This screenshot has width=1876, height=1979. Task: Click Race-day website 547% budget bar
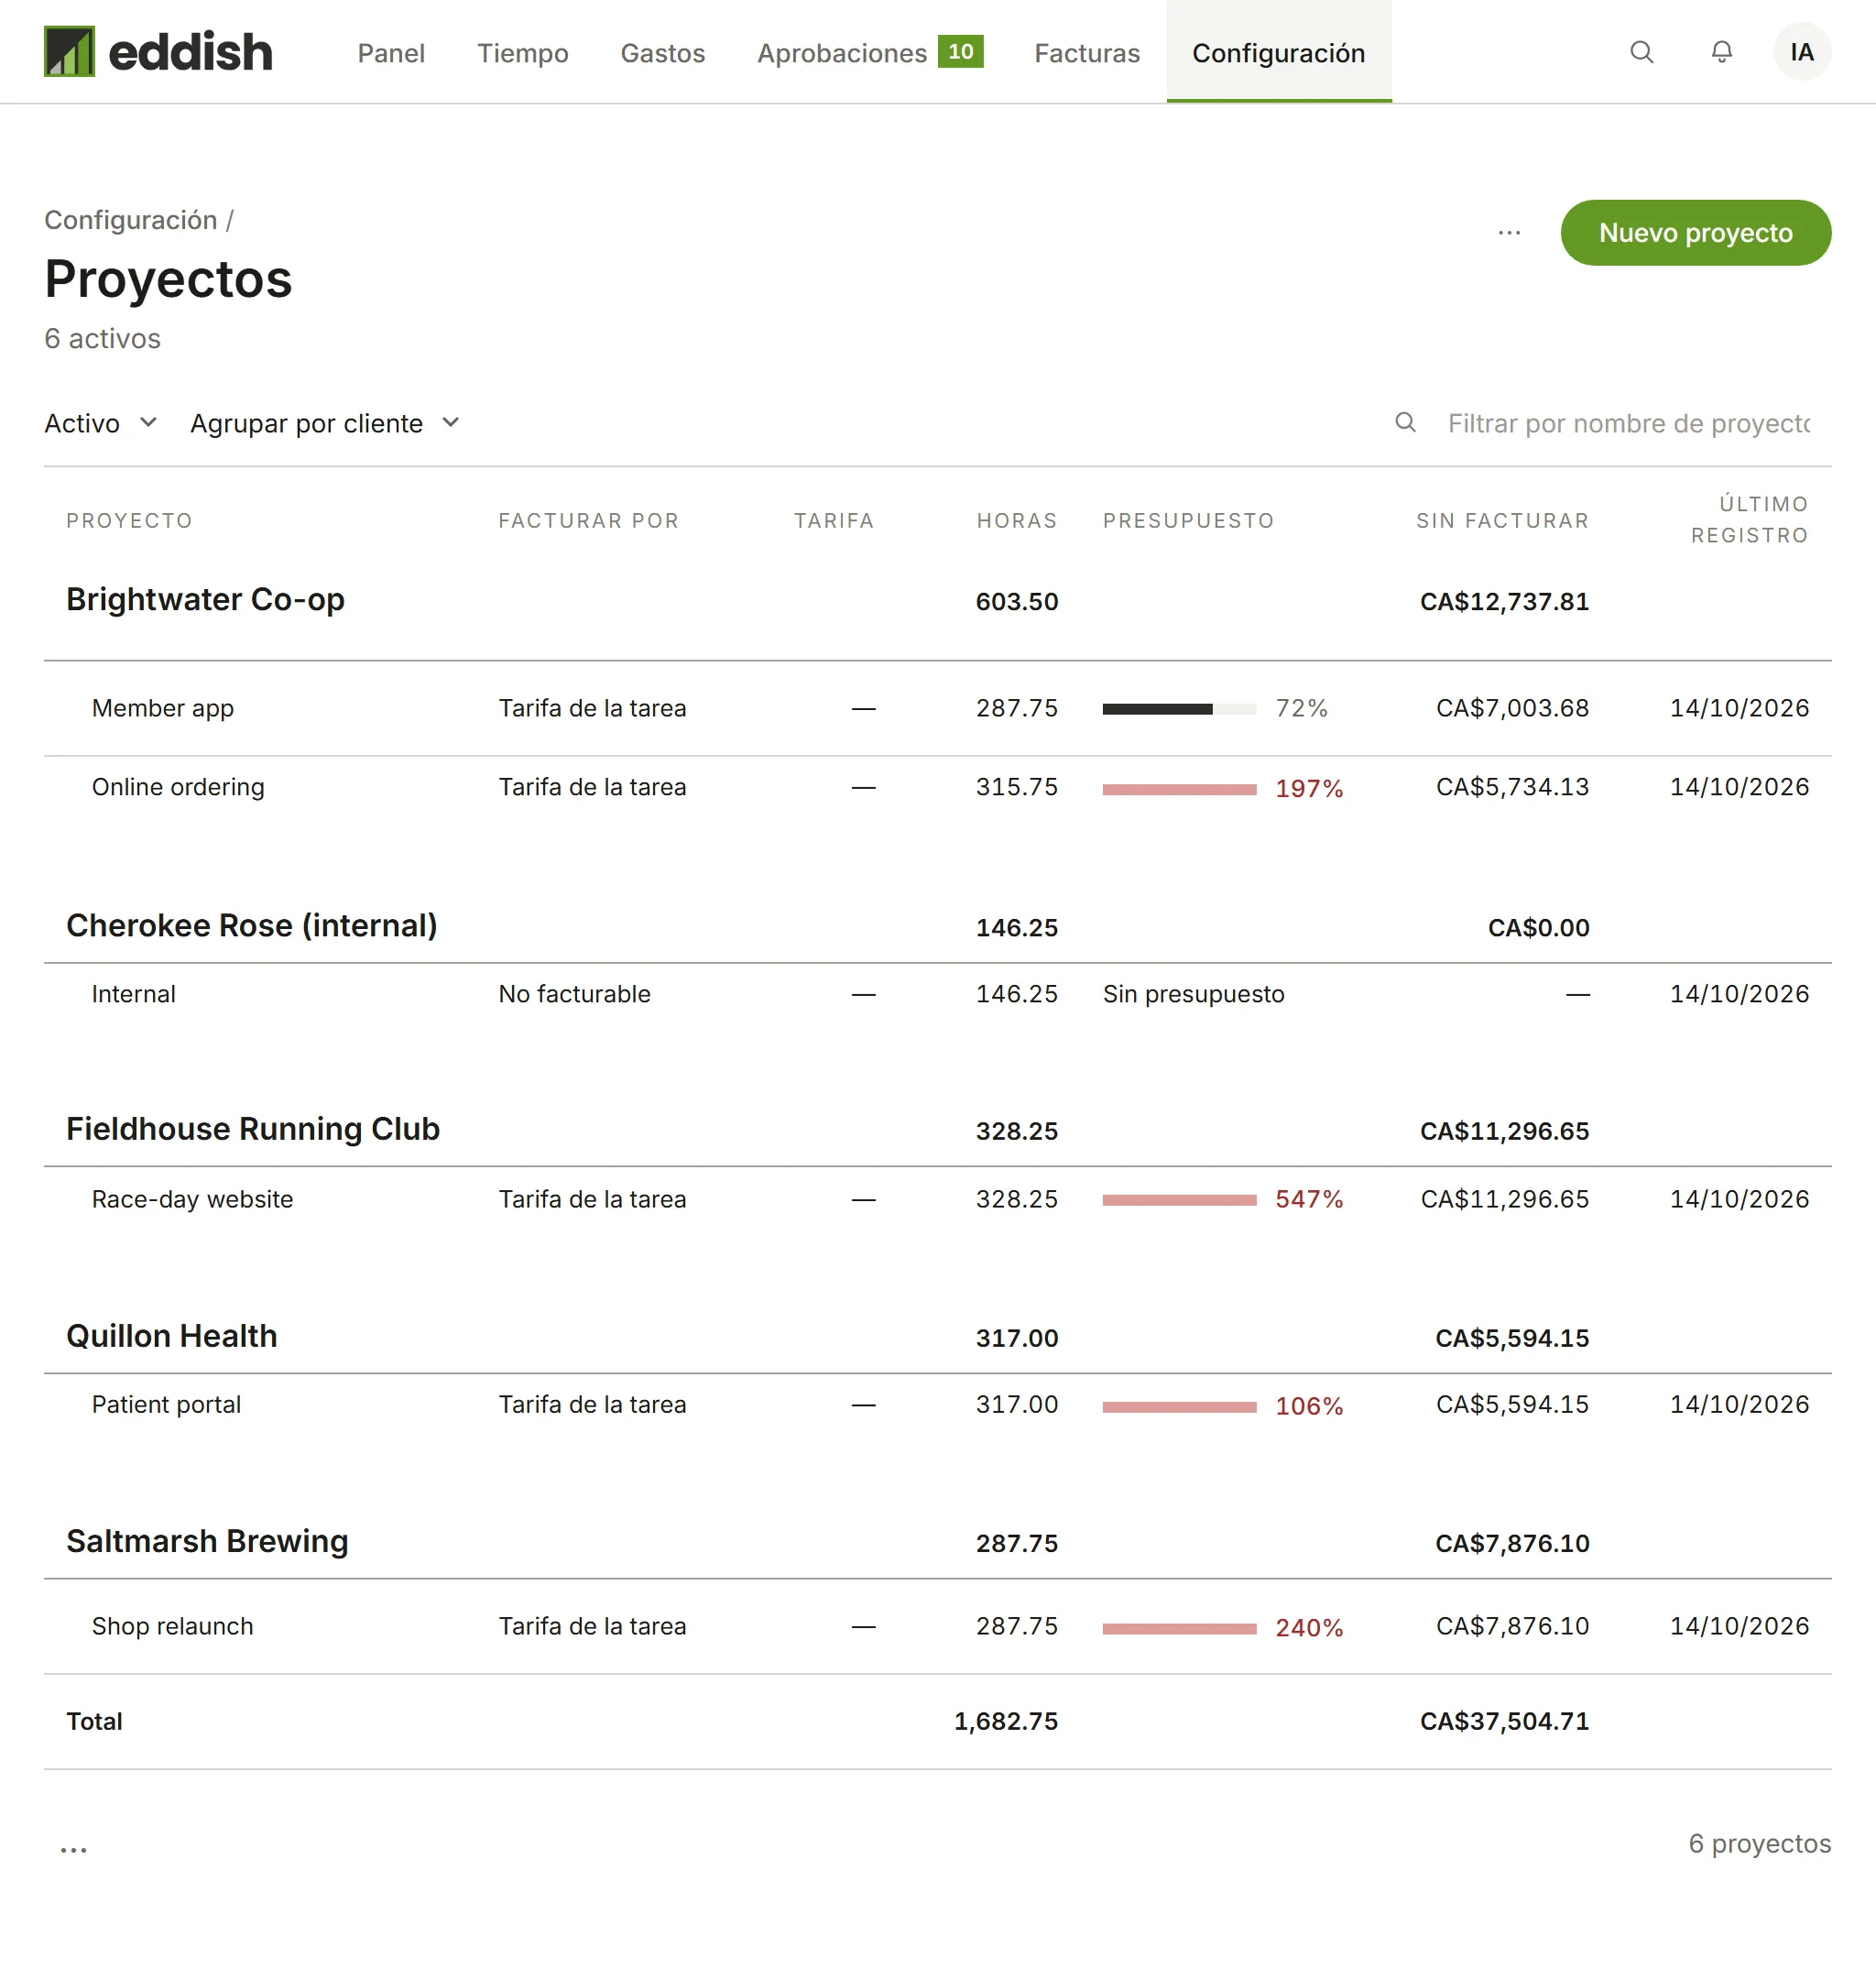[1179, 1200]
